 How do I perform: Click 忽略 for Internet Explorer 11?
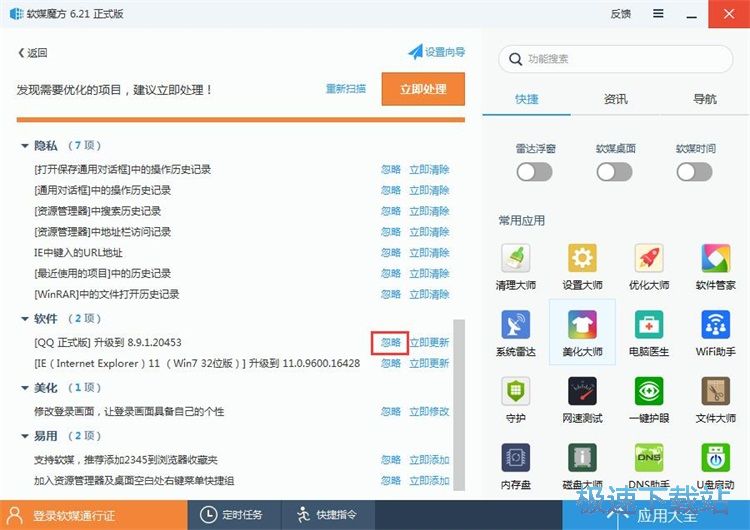[390, 364]
